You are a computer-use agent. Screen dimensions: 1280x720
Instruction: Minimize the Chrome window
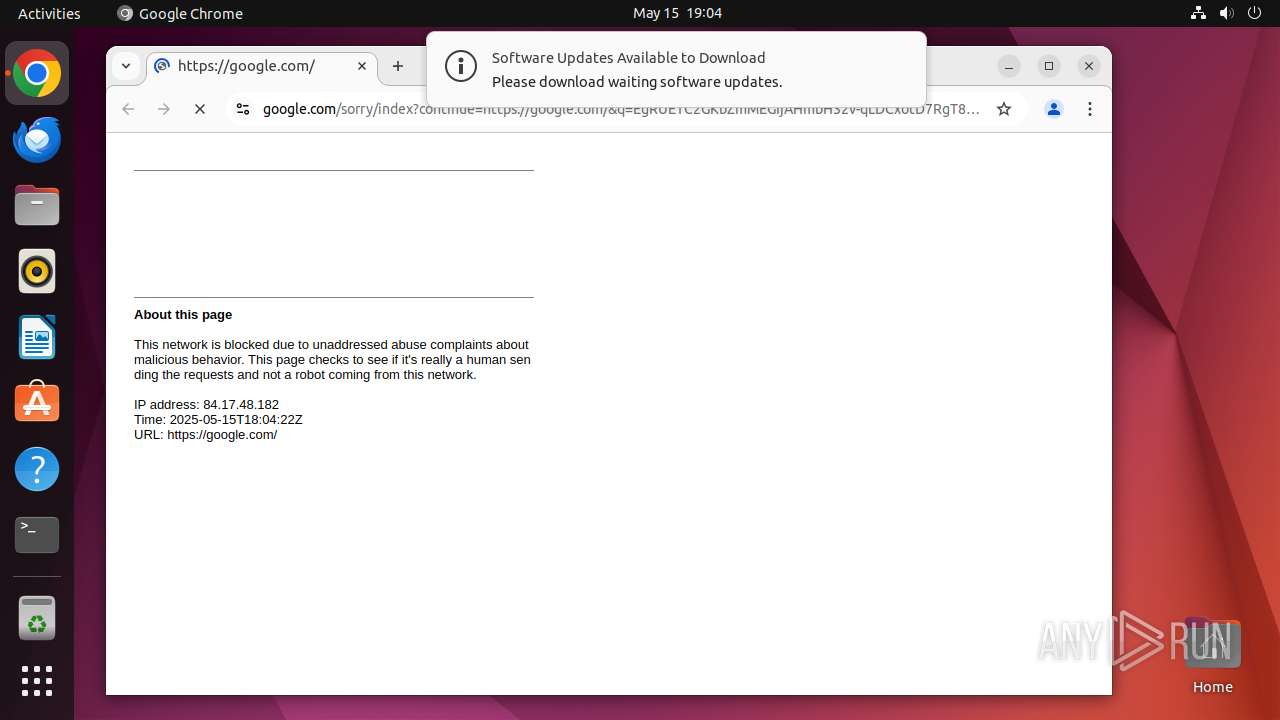tap(1009, 66)
